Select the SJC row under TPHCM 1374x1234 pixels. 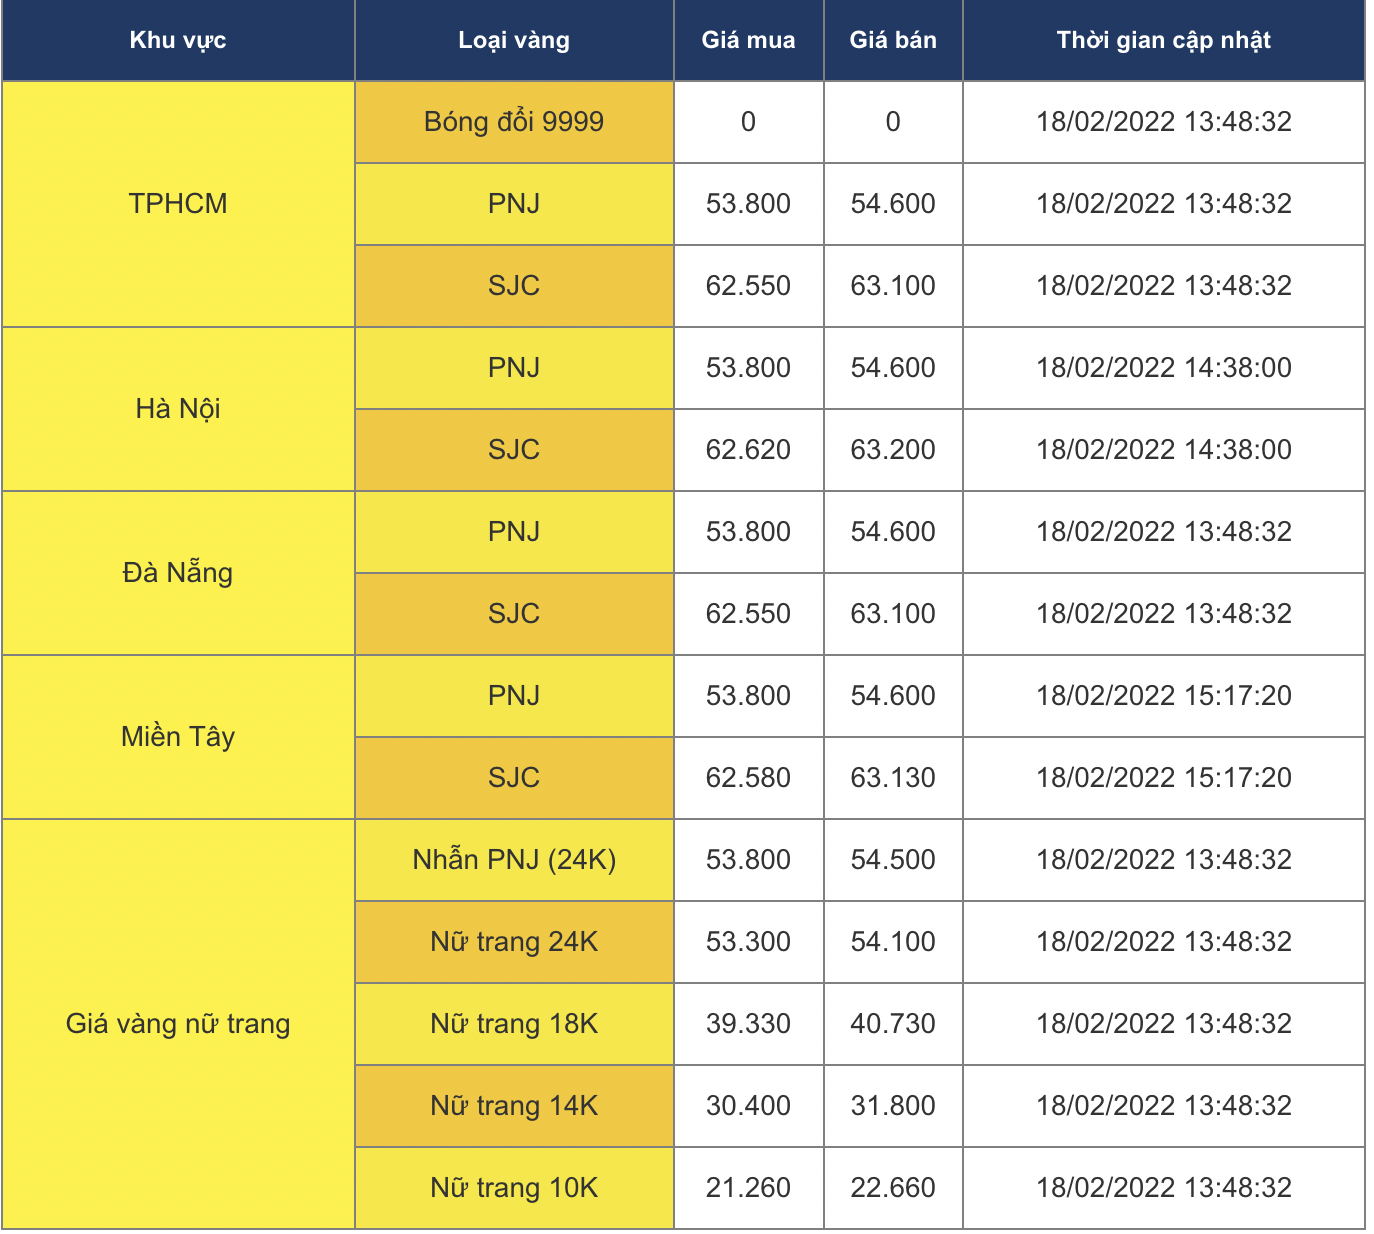[513, 285]
